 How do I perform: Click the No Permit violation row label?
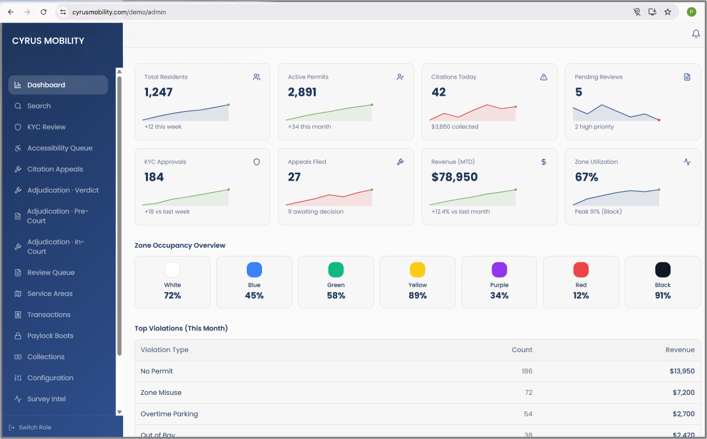pyautogui.click(x=156, y=371)
